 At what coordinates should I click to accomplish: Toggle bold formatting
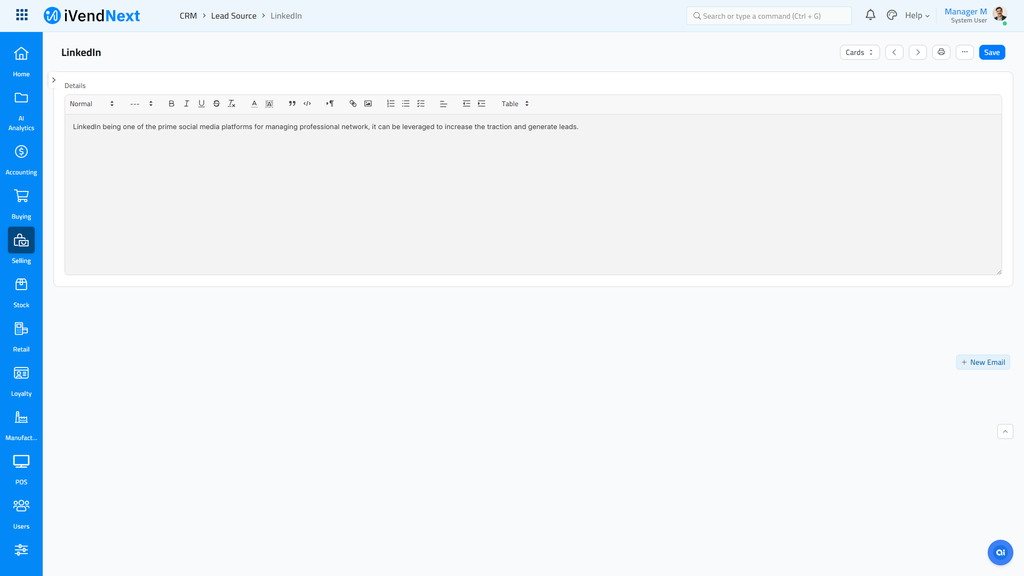tap(171, 104)
